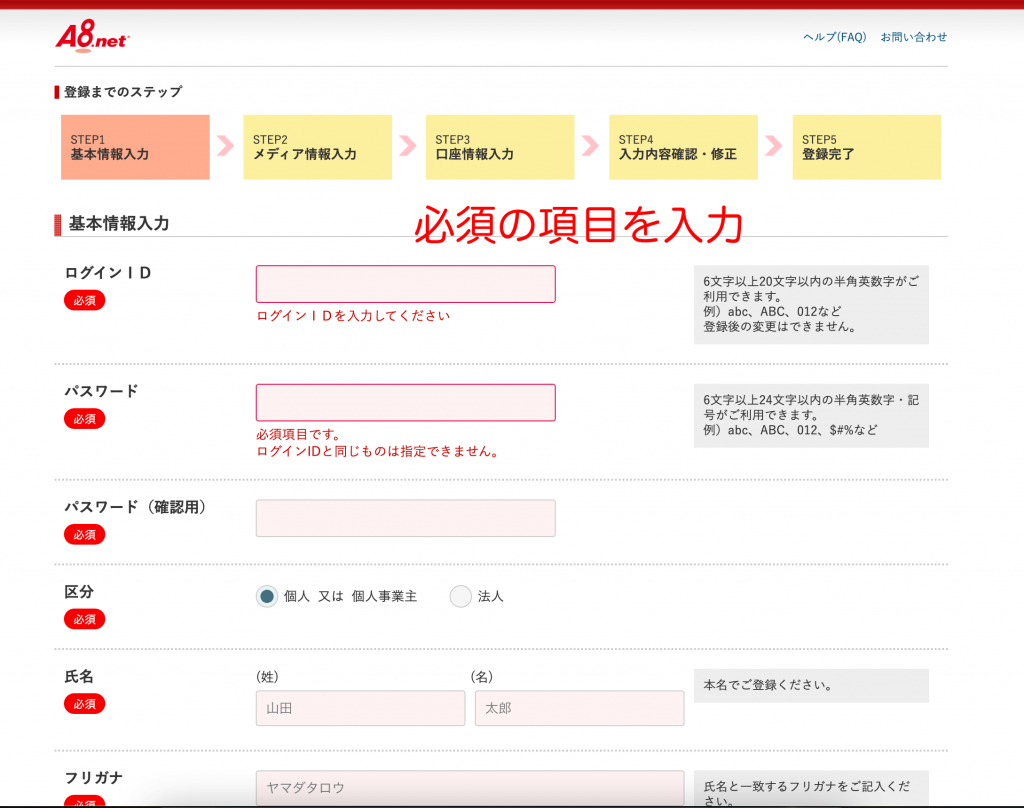Click the フリガナ field showing ヤマダタロウ
Screen dimensions: 1024x808
tap(470, 787)
